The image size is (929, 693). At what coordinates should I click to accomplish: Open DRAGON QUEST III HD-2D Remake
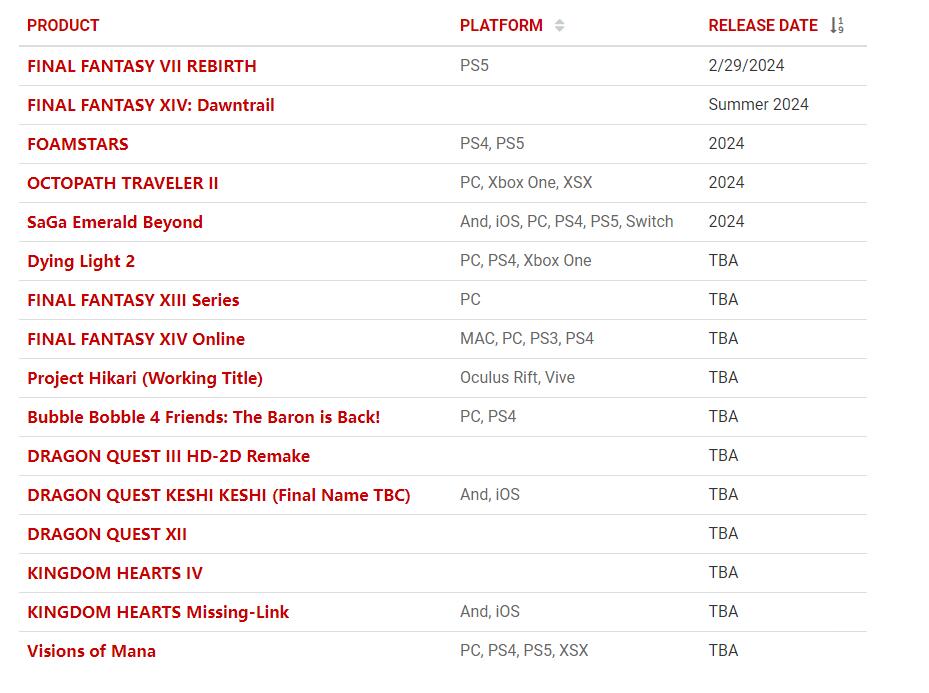tap(168, 456)
